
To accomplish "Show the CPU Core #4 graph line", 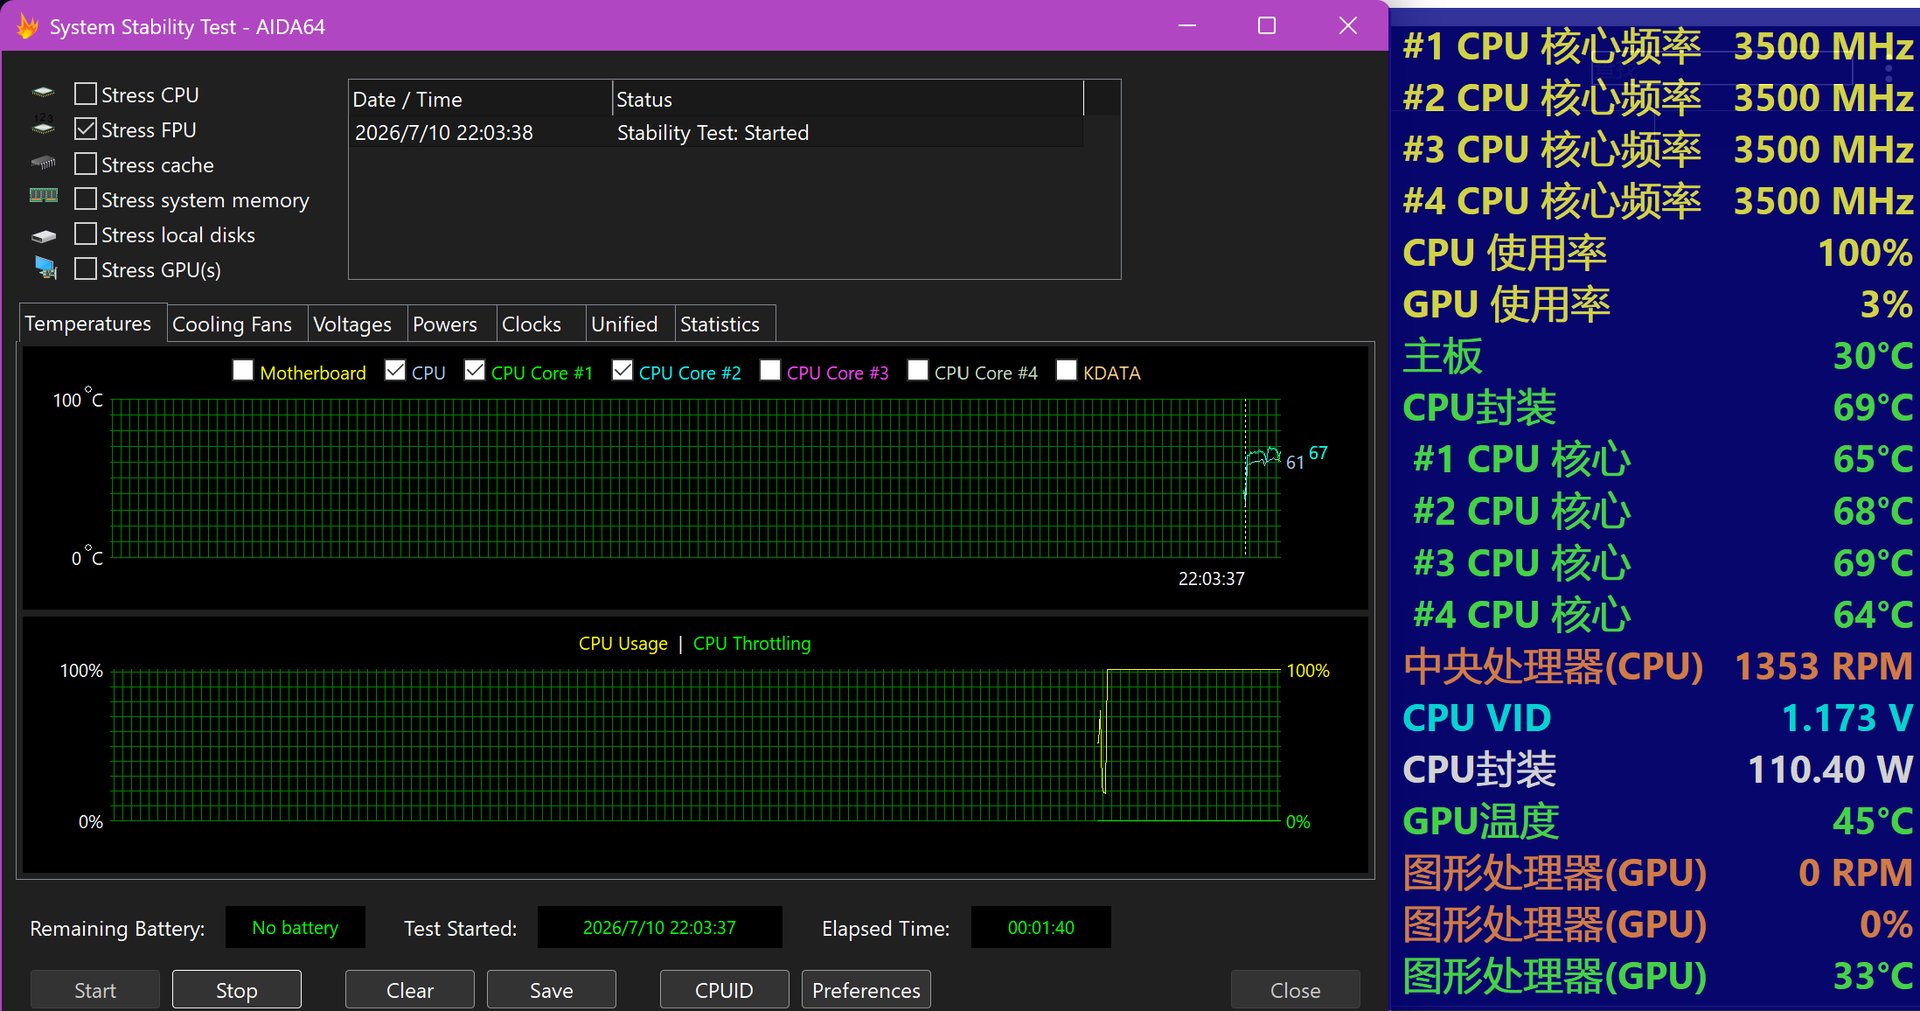I will click(918, 371).
